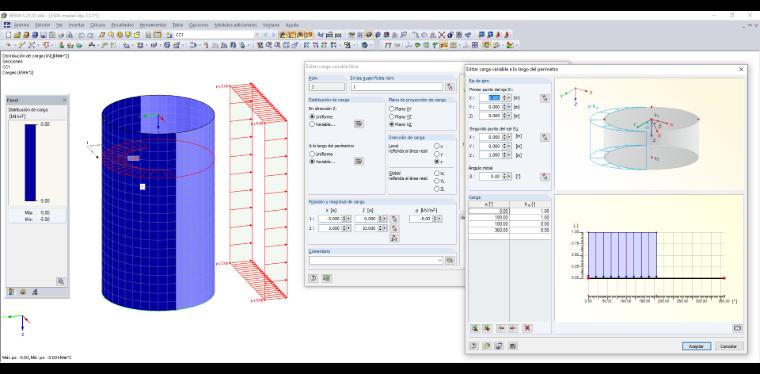
Task: Open the Herramientas menu
Action: (153, 25)
